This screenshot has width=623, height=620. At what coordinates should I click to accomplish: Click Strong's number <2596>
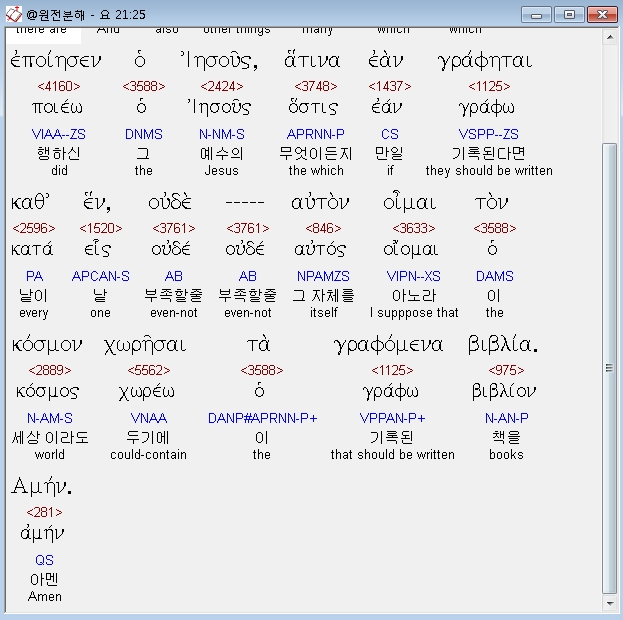34,228
